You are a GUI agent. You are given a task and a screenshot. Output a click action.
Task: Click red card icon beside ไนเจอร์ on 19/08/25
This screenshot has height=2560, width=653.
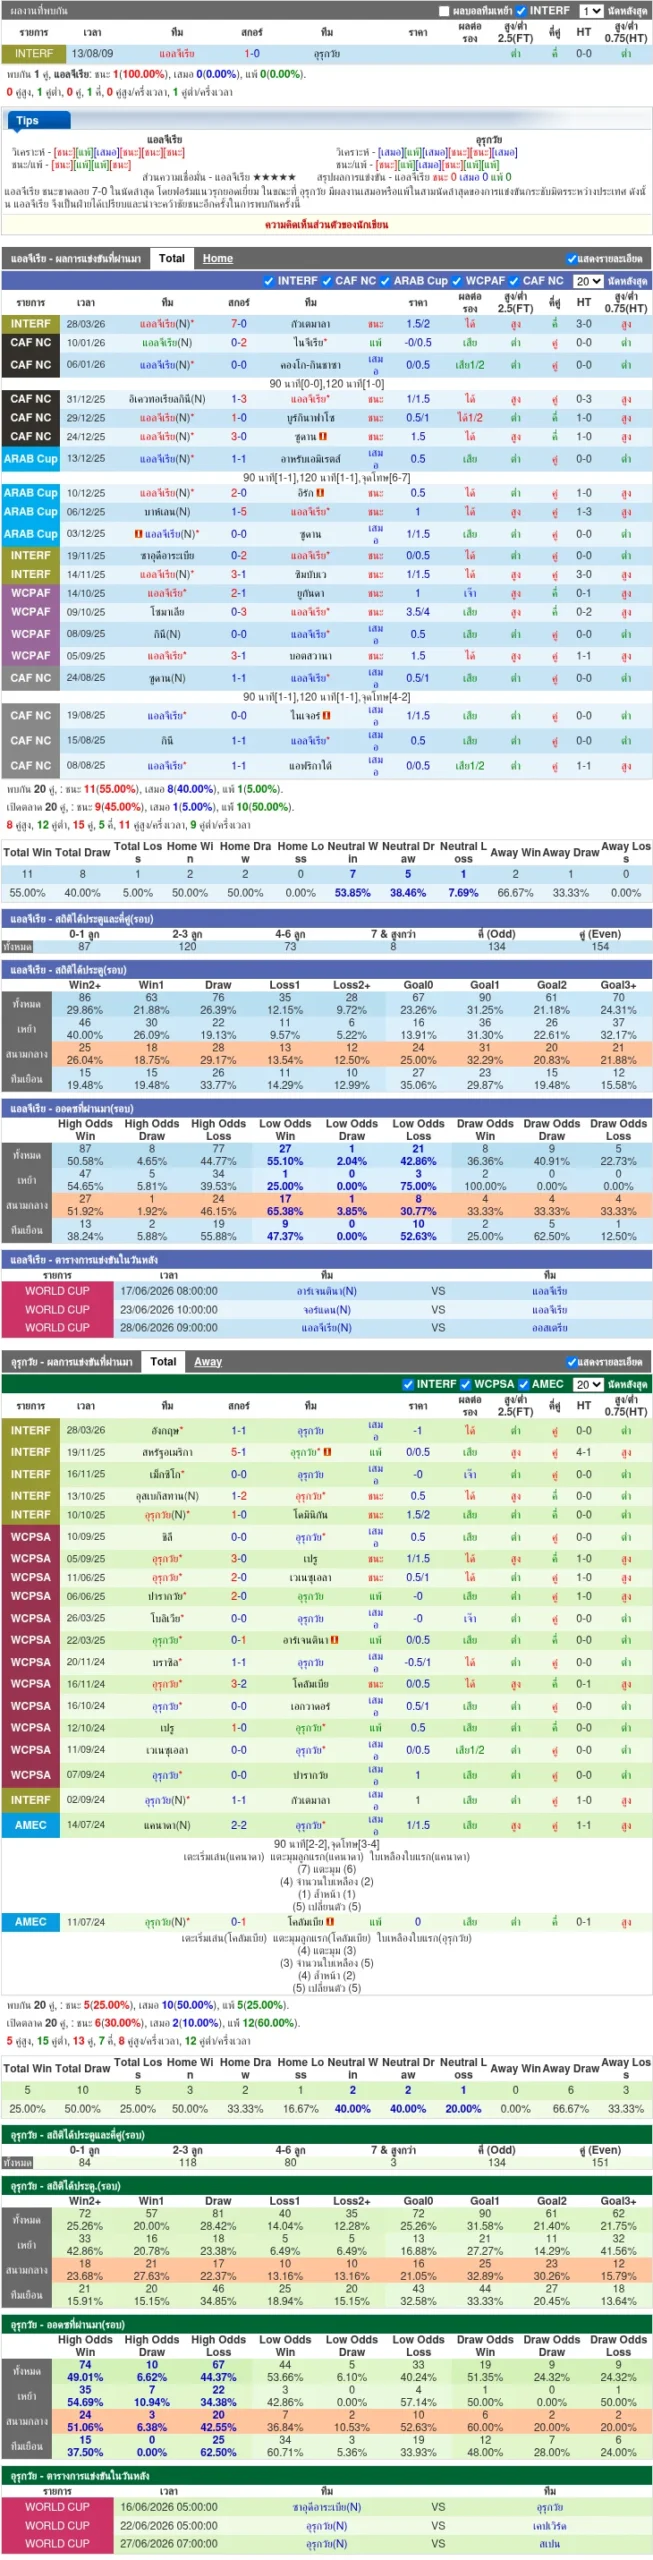(326, 716)
